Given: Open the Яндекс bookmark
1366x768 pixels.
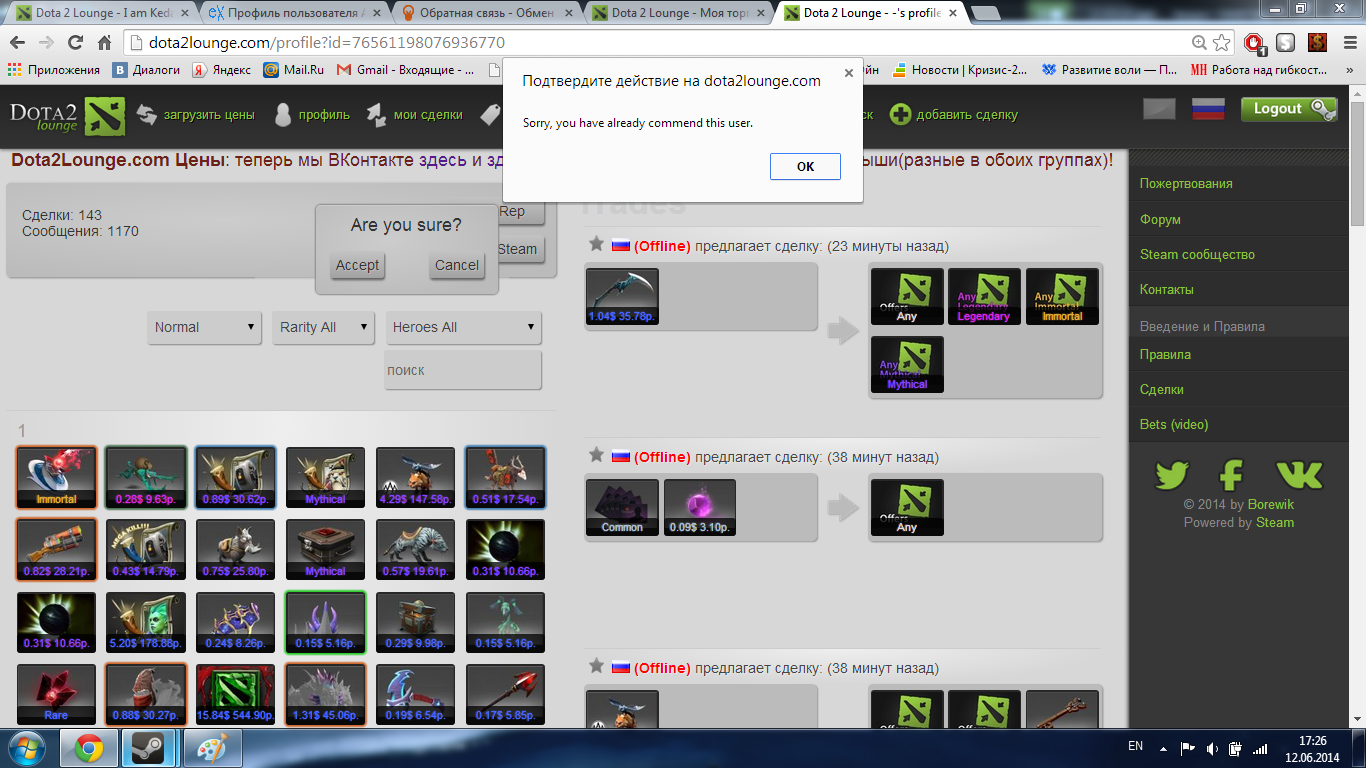Looking at the screenshot, I should 222,70.
